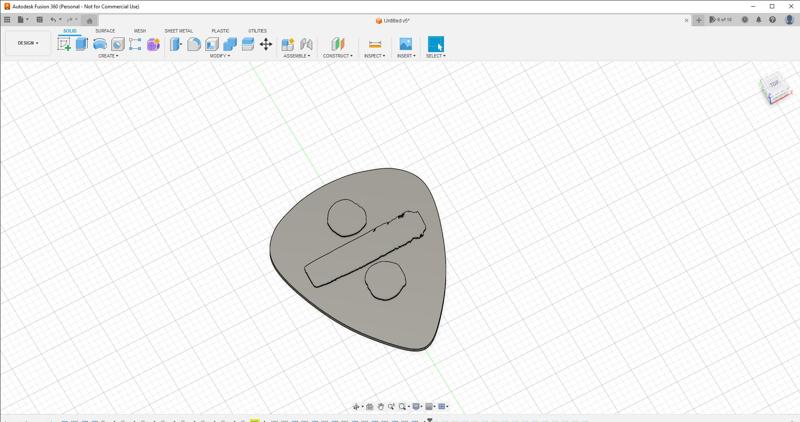This screenshot has width=800, height=422.
Task: Click the ViewCube TOP face
Action: 774,84
